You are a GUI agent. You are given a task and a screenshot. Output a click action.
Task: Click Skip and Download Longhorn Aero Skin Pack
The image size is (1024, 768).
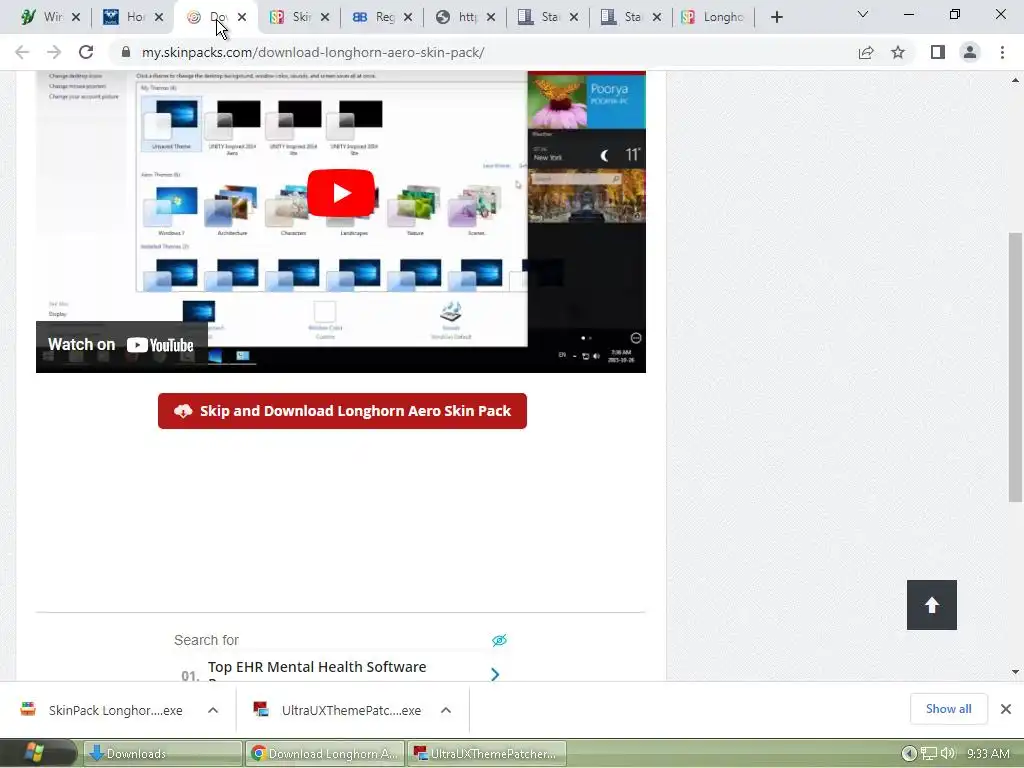pos(342,411)
